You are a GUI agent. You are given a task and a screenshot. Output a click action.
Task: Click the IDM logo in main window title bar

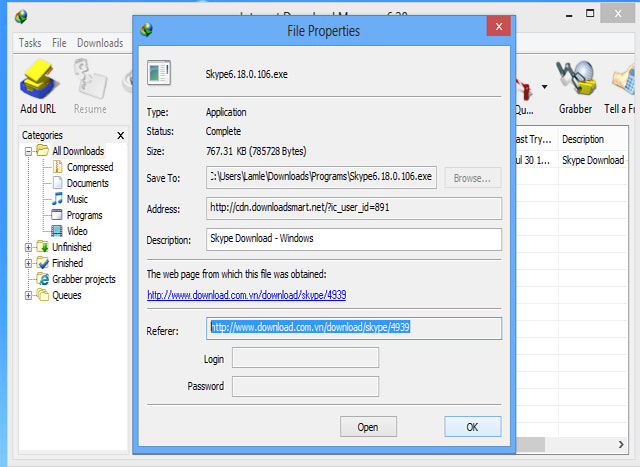pos(21,16)
